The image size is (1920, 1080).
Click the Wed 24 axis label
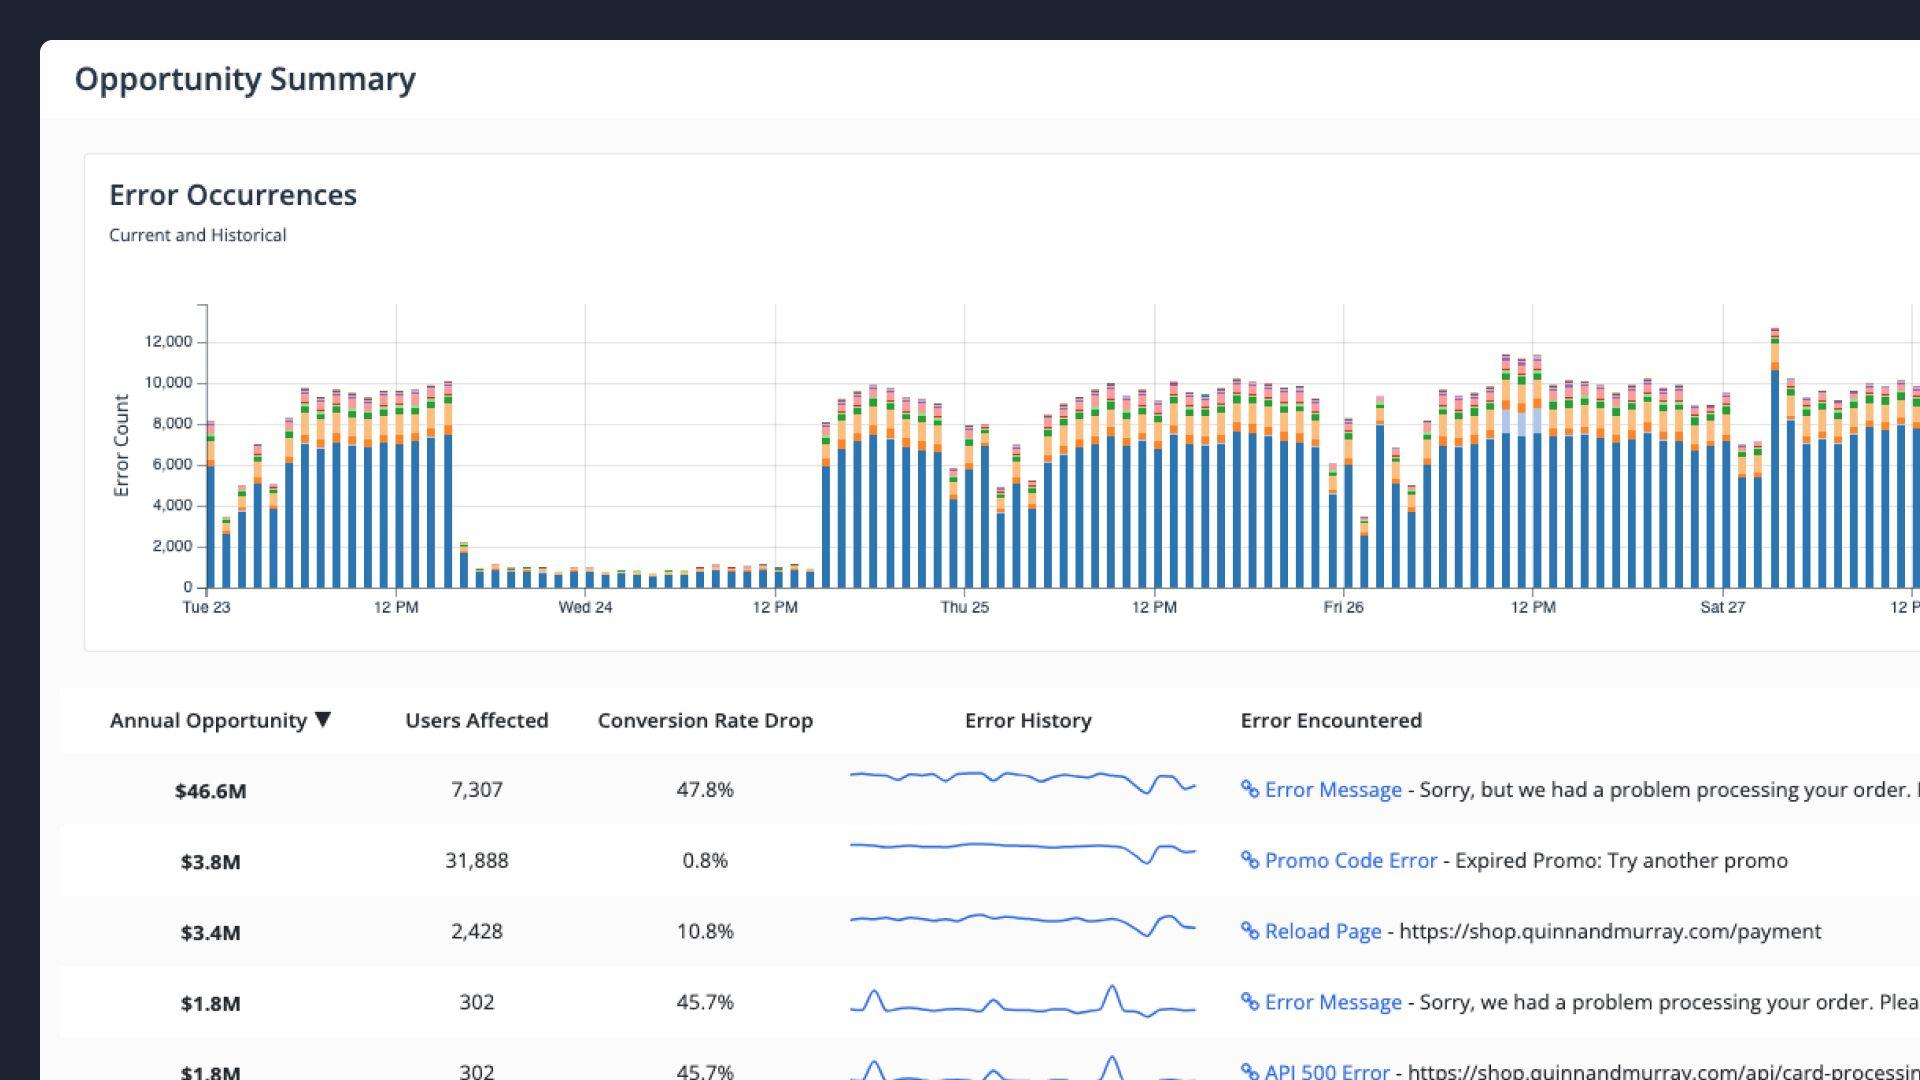tap(585, 607)
